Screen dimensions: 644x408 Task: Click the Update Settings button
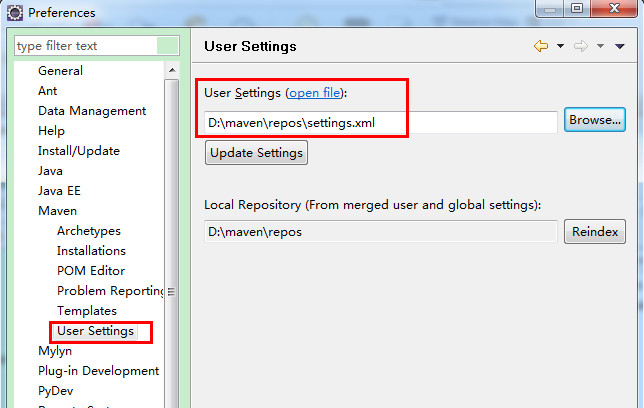[256, 152]
